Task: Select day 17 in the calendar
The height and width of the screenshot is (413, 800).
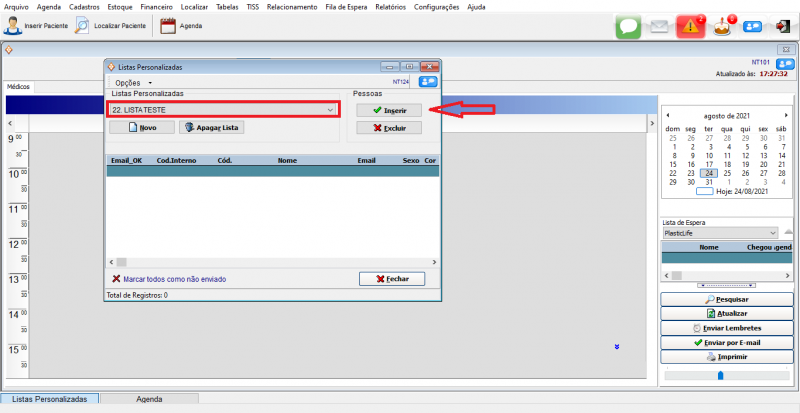Action: coord(710,164)
